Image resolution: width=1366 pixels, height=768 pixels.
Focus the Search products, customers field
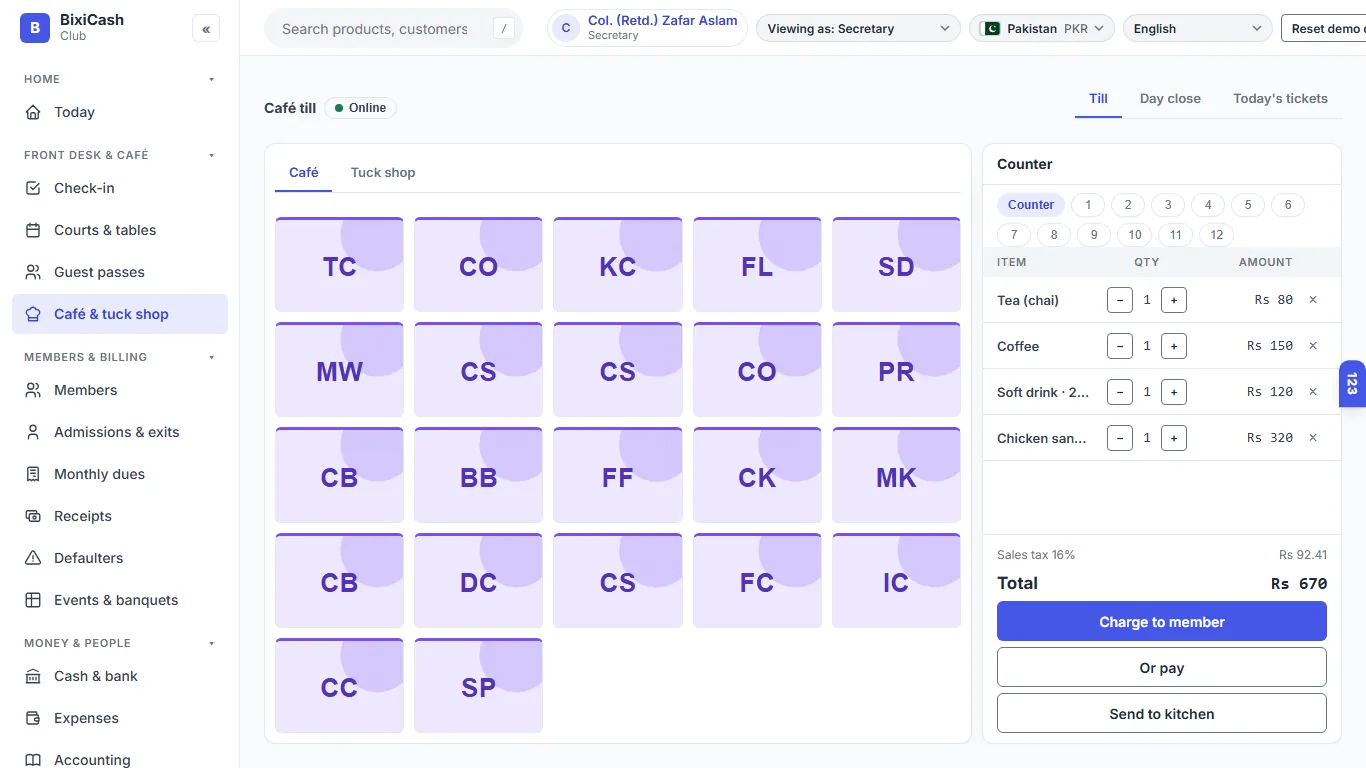[x=393, y=29]
